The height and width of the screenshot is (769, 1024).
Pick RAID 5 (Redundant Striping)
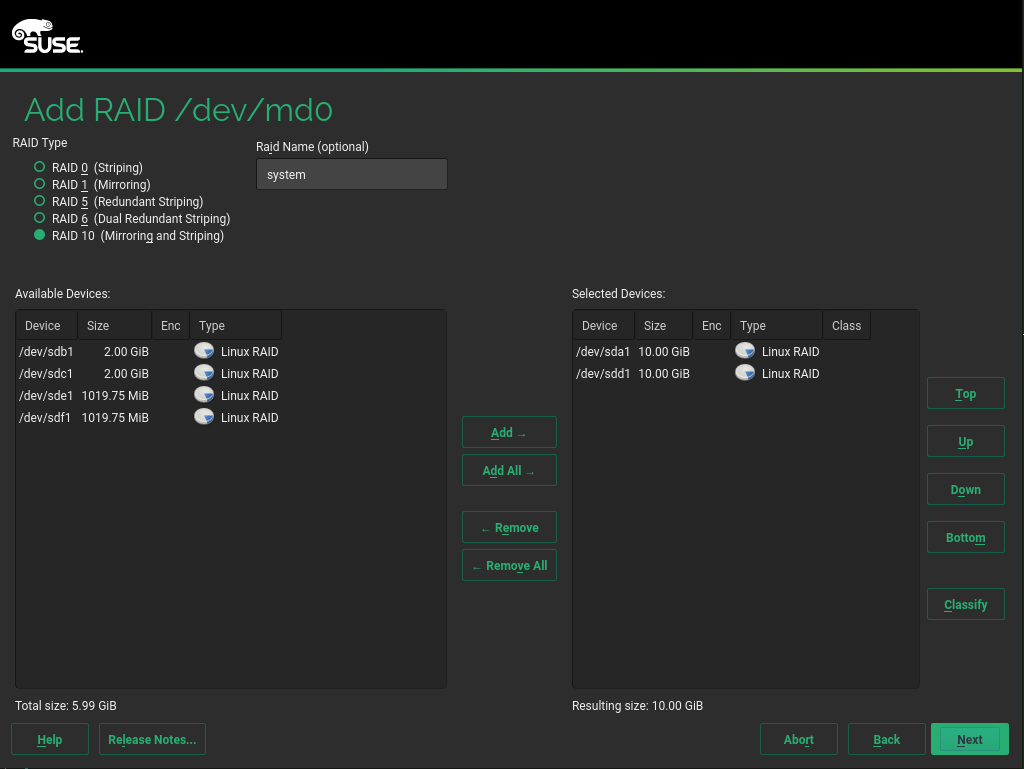pos(40,201)
